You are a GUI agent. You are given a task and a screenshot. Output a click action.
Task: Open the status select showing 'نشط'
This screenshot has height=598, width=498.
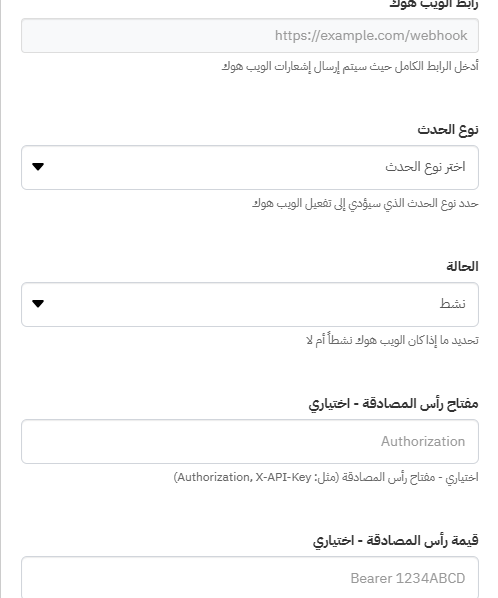pos(250,304)
